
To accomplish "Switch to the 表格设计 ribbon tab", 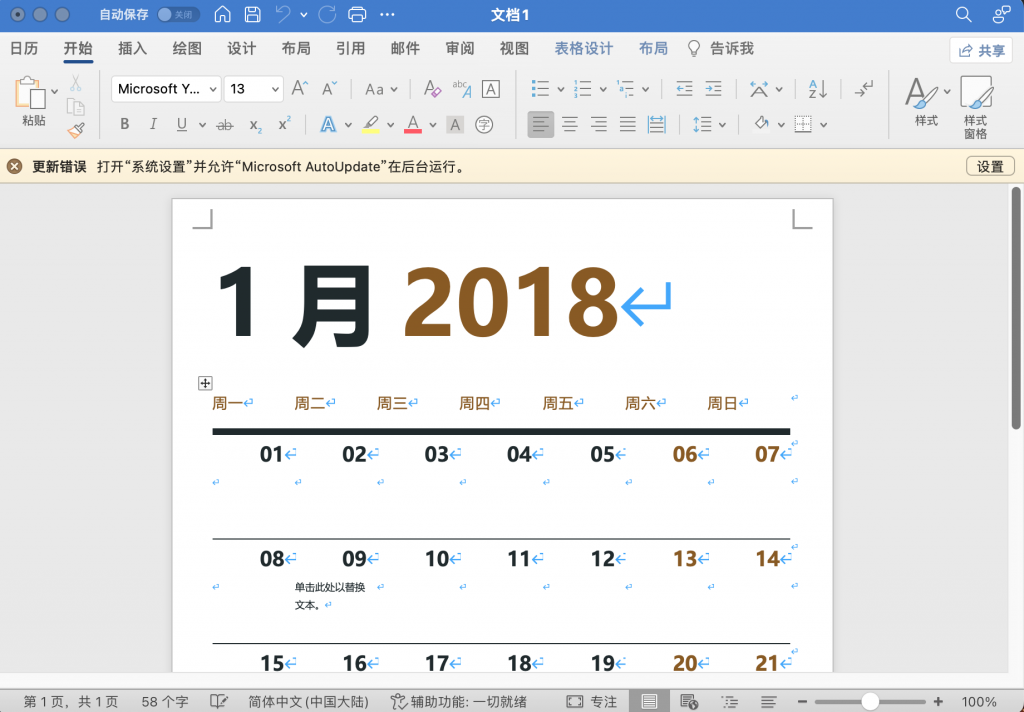I will (583, 47).
